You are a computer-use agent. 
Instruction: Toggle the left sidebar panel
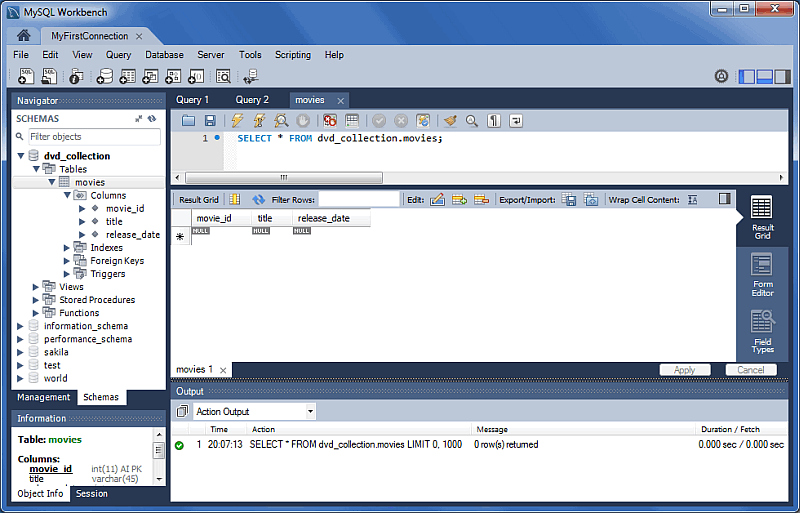point(746,77)
